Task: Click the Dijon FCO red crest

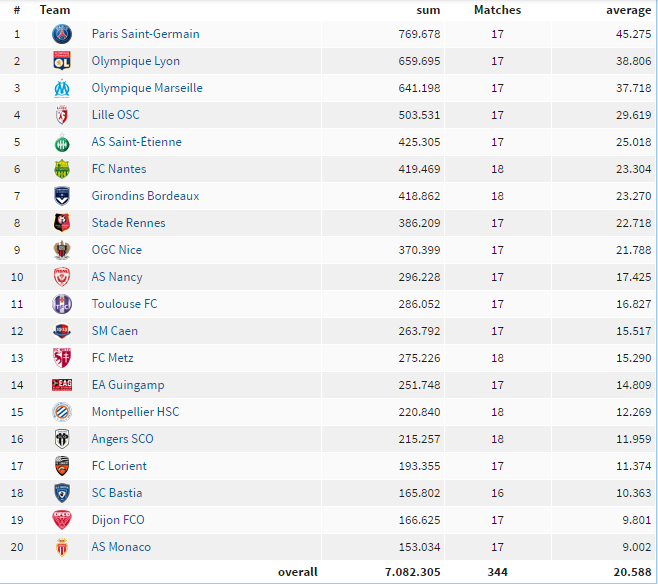Action: tap(62, 520)
